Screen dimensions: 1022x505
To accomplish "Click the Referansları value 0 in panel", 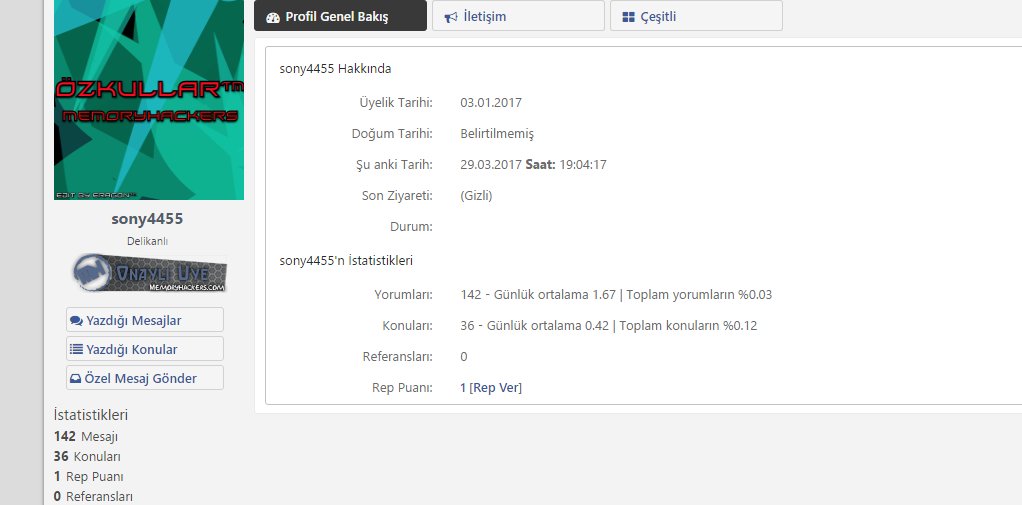I will 463,356.
